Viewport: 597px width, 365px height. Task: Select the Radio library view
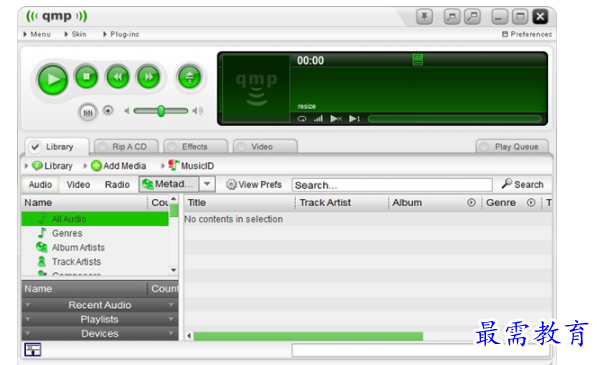coord(117,185)
